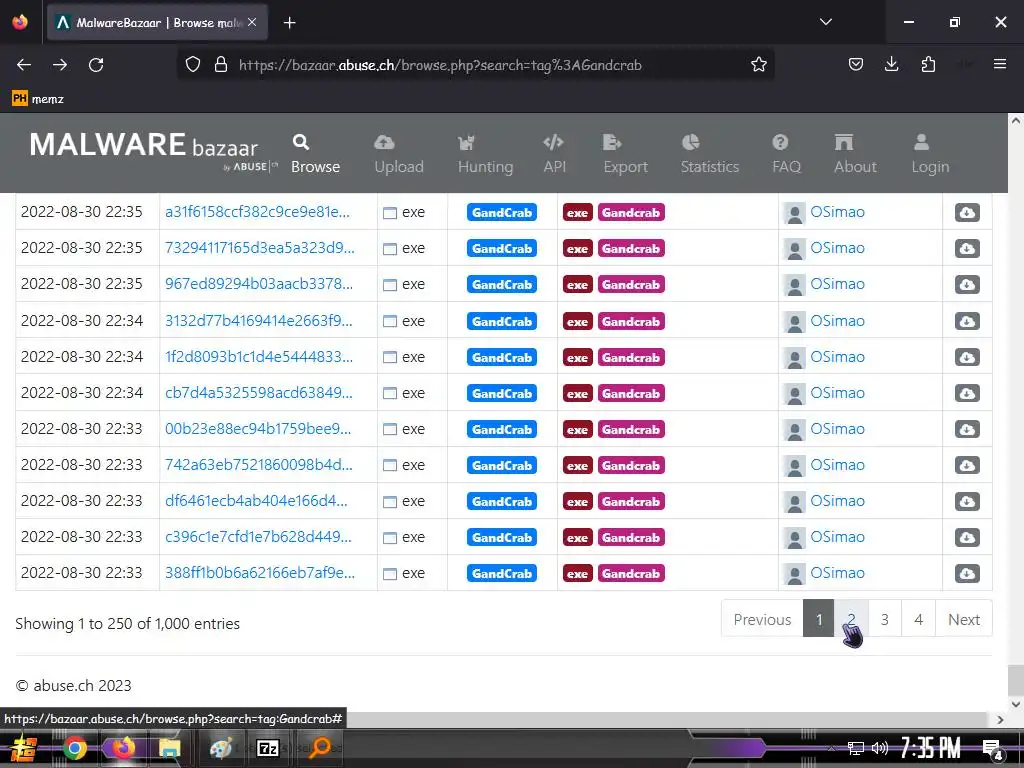List all tabs dropdown arrow

click(x=825, y=22)
